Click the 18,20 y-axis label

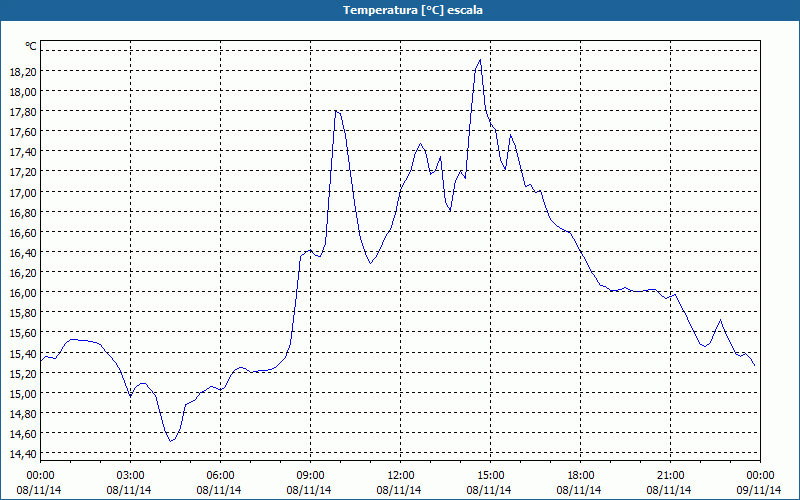[x=23, y=72]
